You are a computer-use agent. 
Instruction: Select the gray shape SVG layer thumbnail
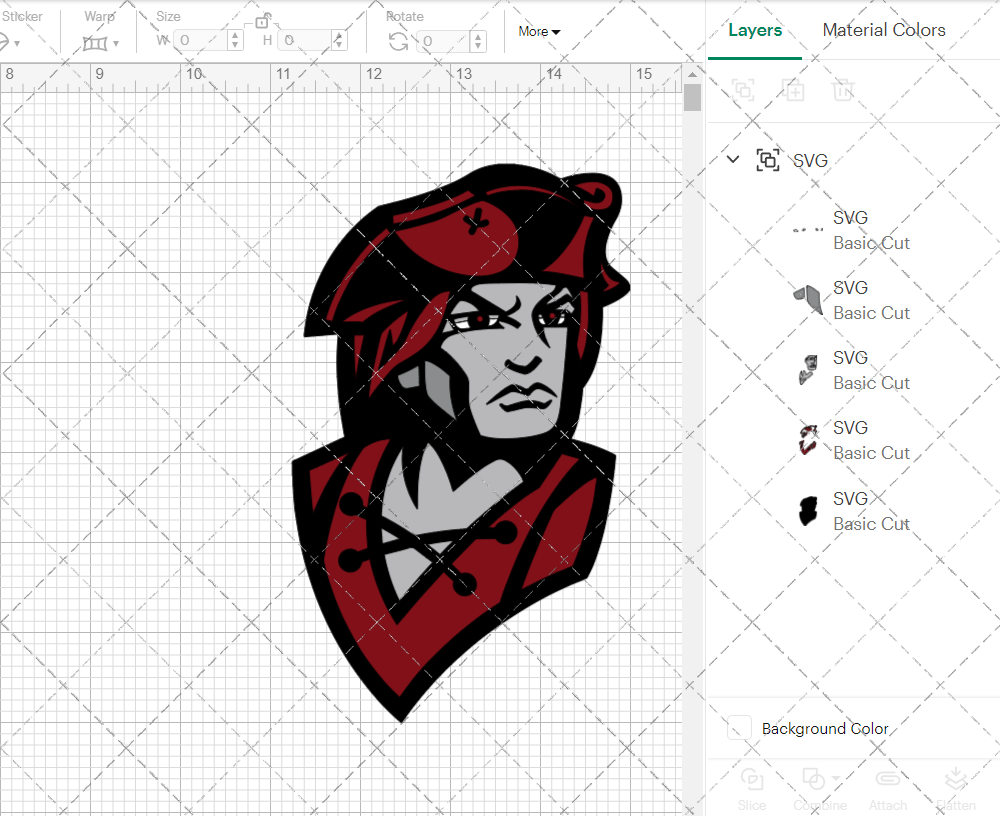tap(808, 300)
